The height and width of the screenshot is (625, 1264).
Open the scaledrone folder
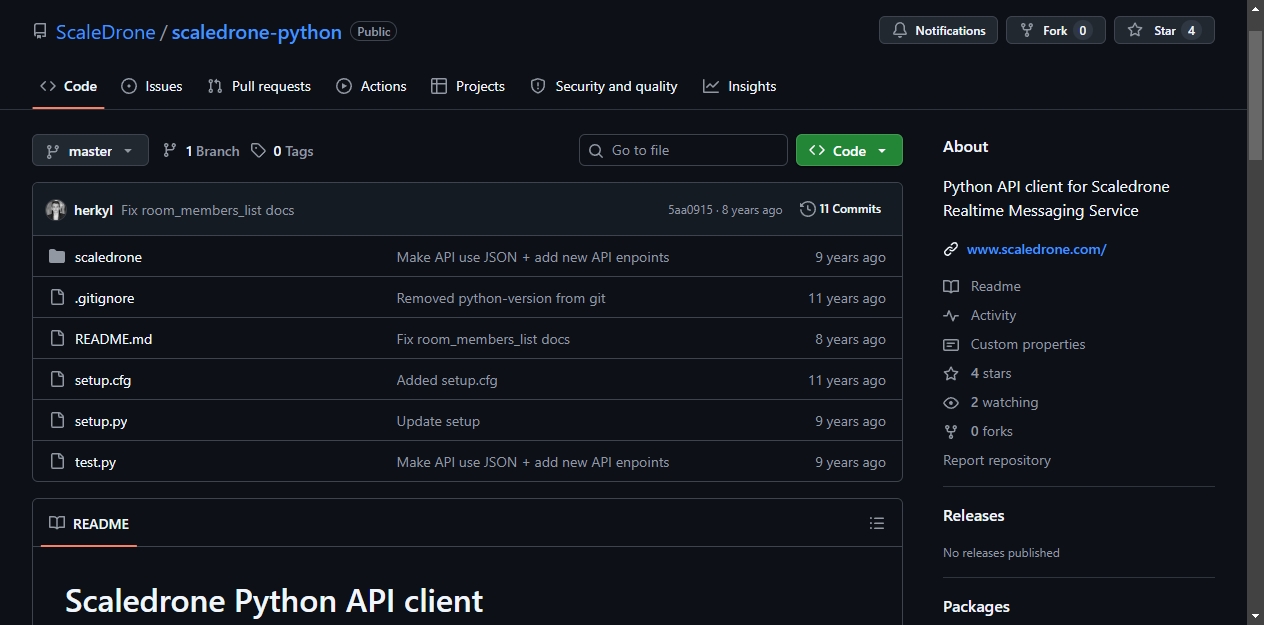pyautogui.click(x=108, y=257)
